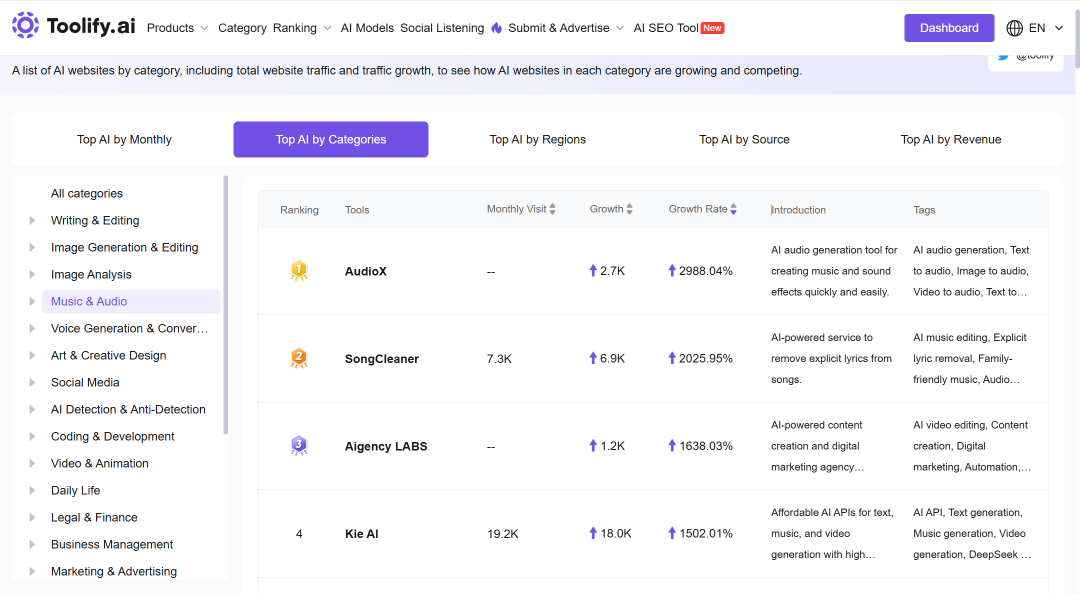Image resolution: width=1080 pixels, height=594 pixels.
Task: Click the orange second-place medal icon
Action: 299,358
